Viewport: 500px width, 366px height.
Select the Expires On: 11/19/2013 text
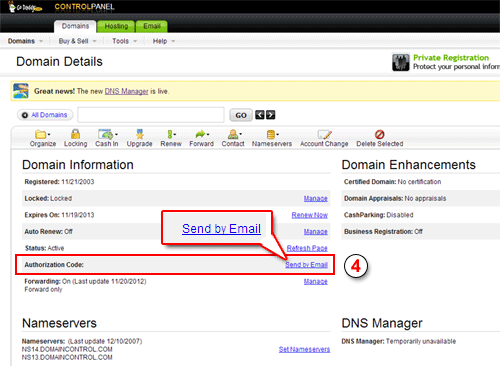(x=59, y=215)
